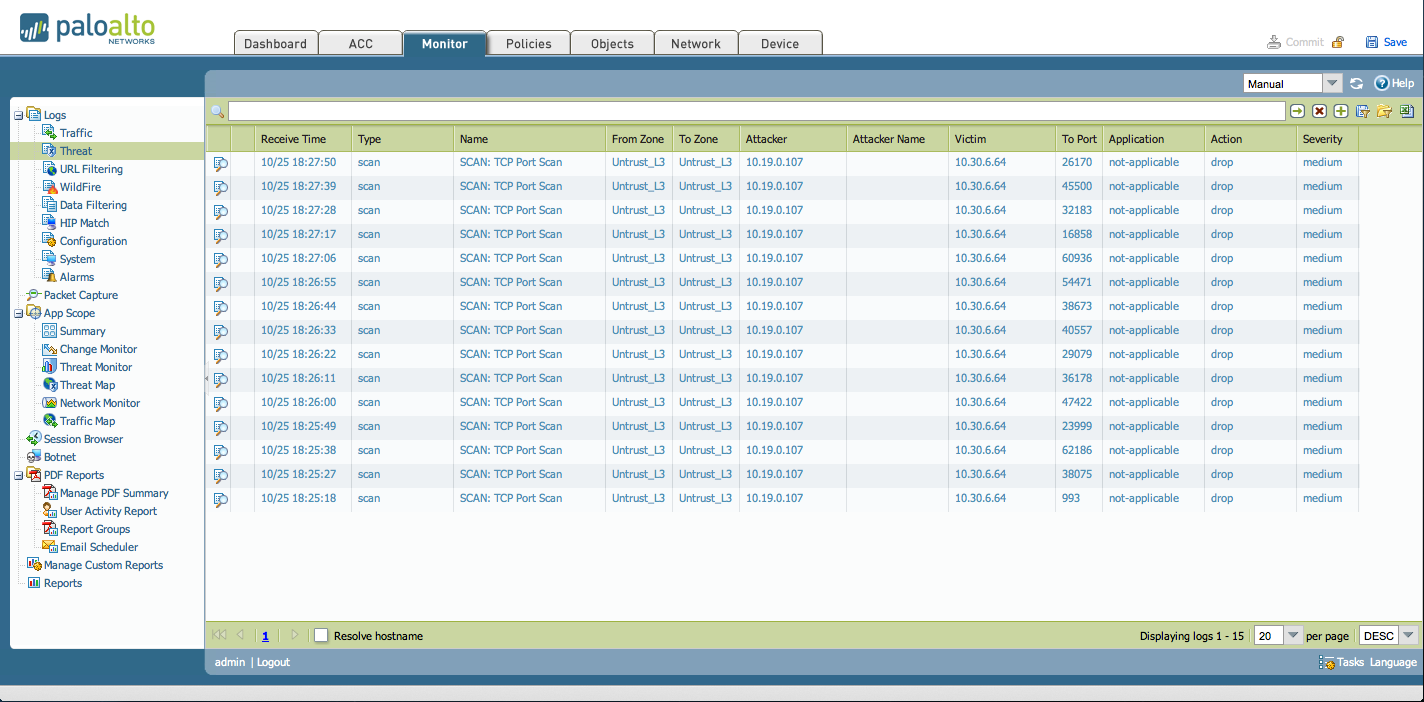Viewport: 1424px width, 702px height.
Task: Click the Save Filter icon
Action: pyautogui.click(x=1363, y=111)
